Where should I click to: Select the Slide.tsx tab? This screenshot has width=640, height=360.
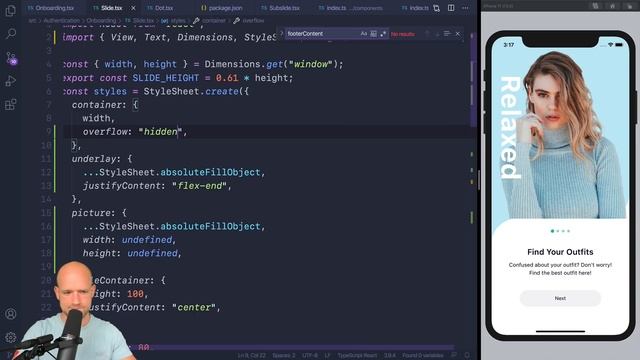111,8
